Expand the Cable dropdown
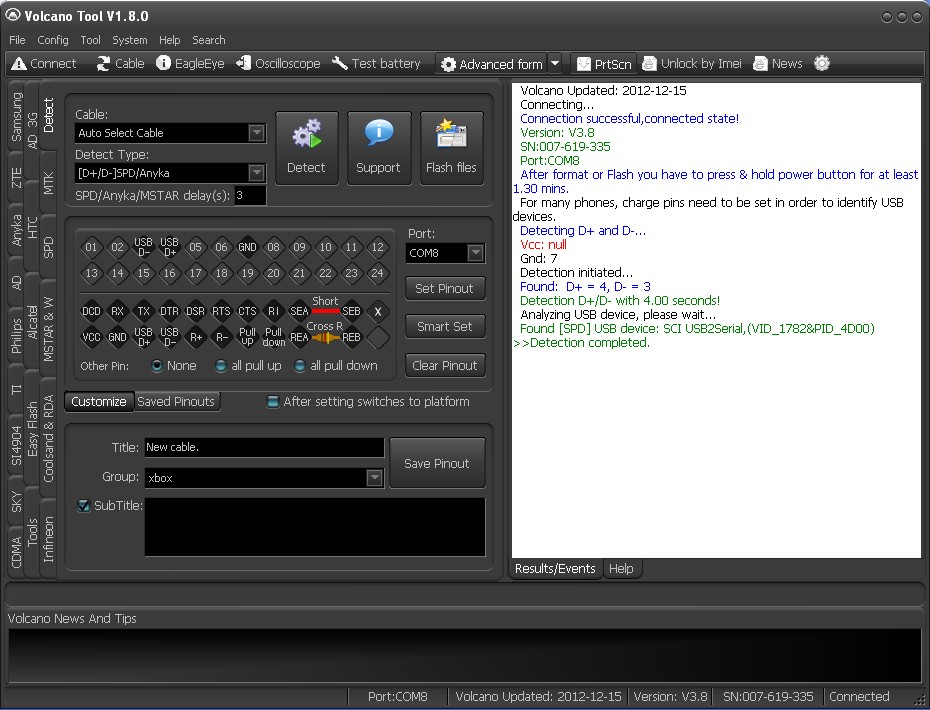The height and width of the screenshot is (710, 930). coord(256,133)
